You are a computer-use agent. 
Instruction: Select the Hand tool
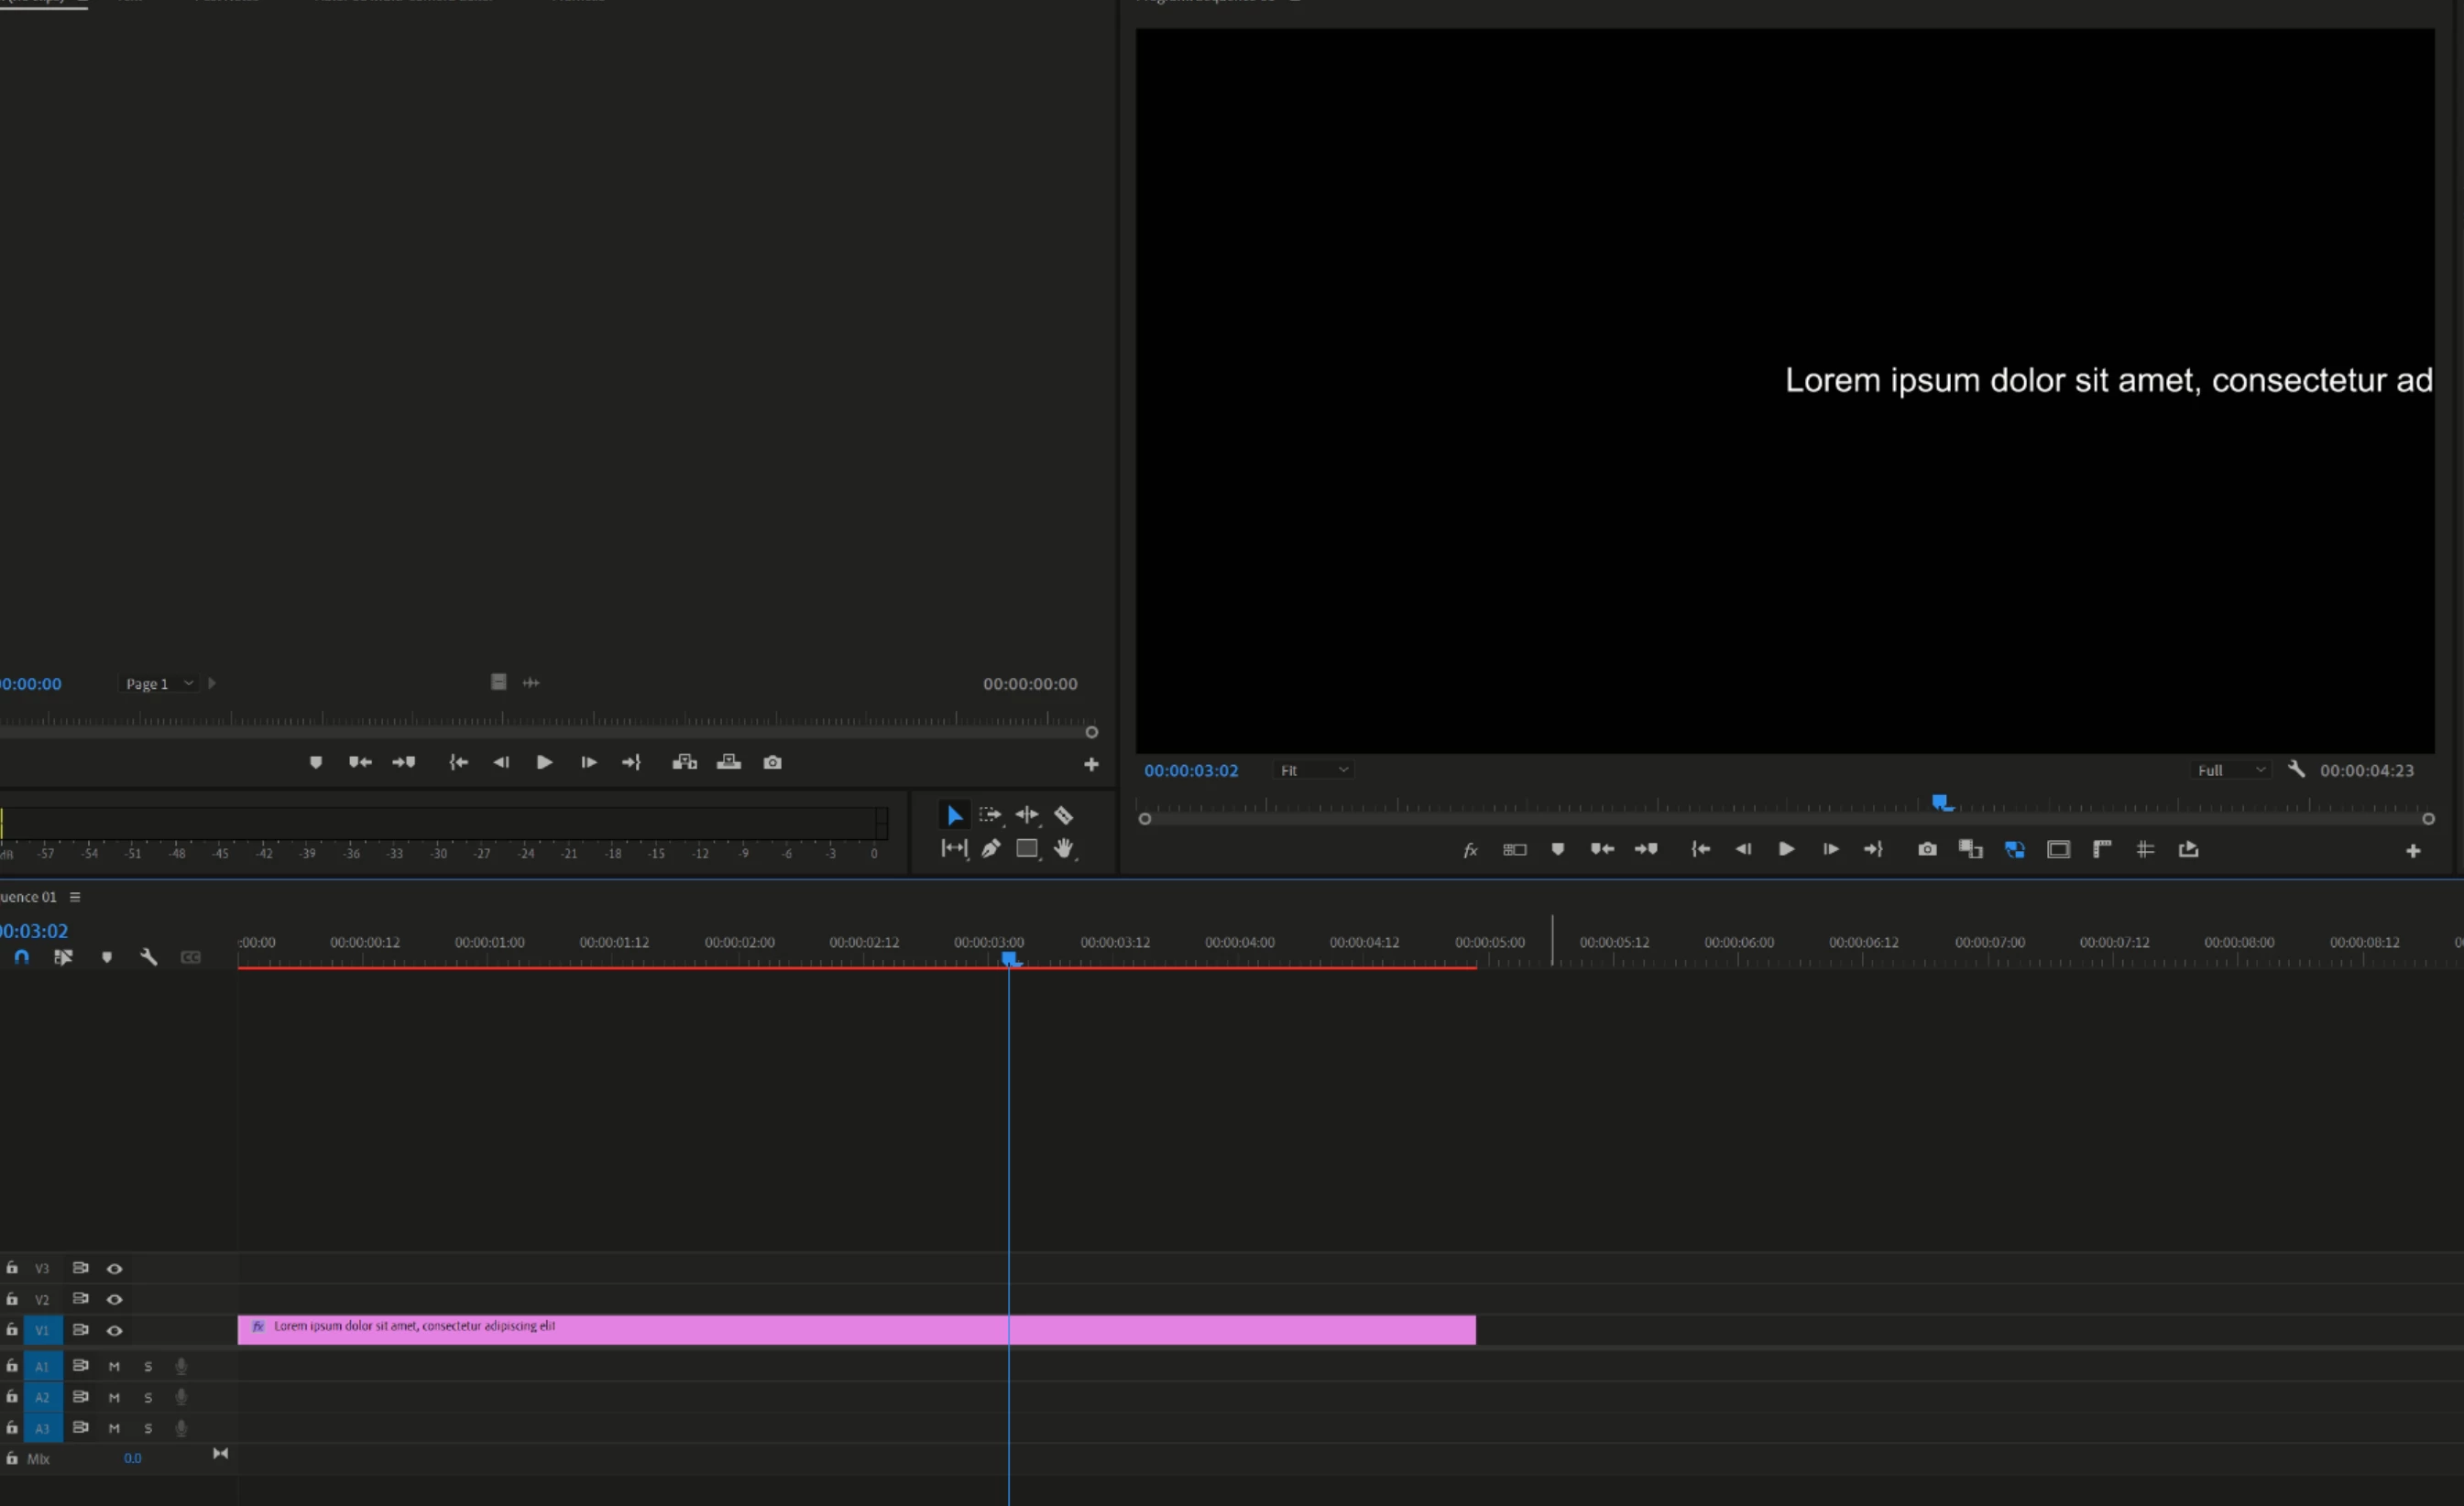[1063, 848]
